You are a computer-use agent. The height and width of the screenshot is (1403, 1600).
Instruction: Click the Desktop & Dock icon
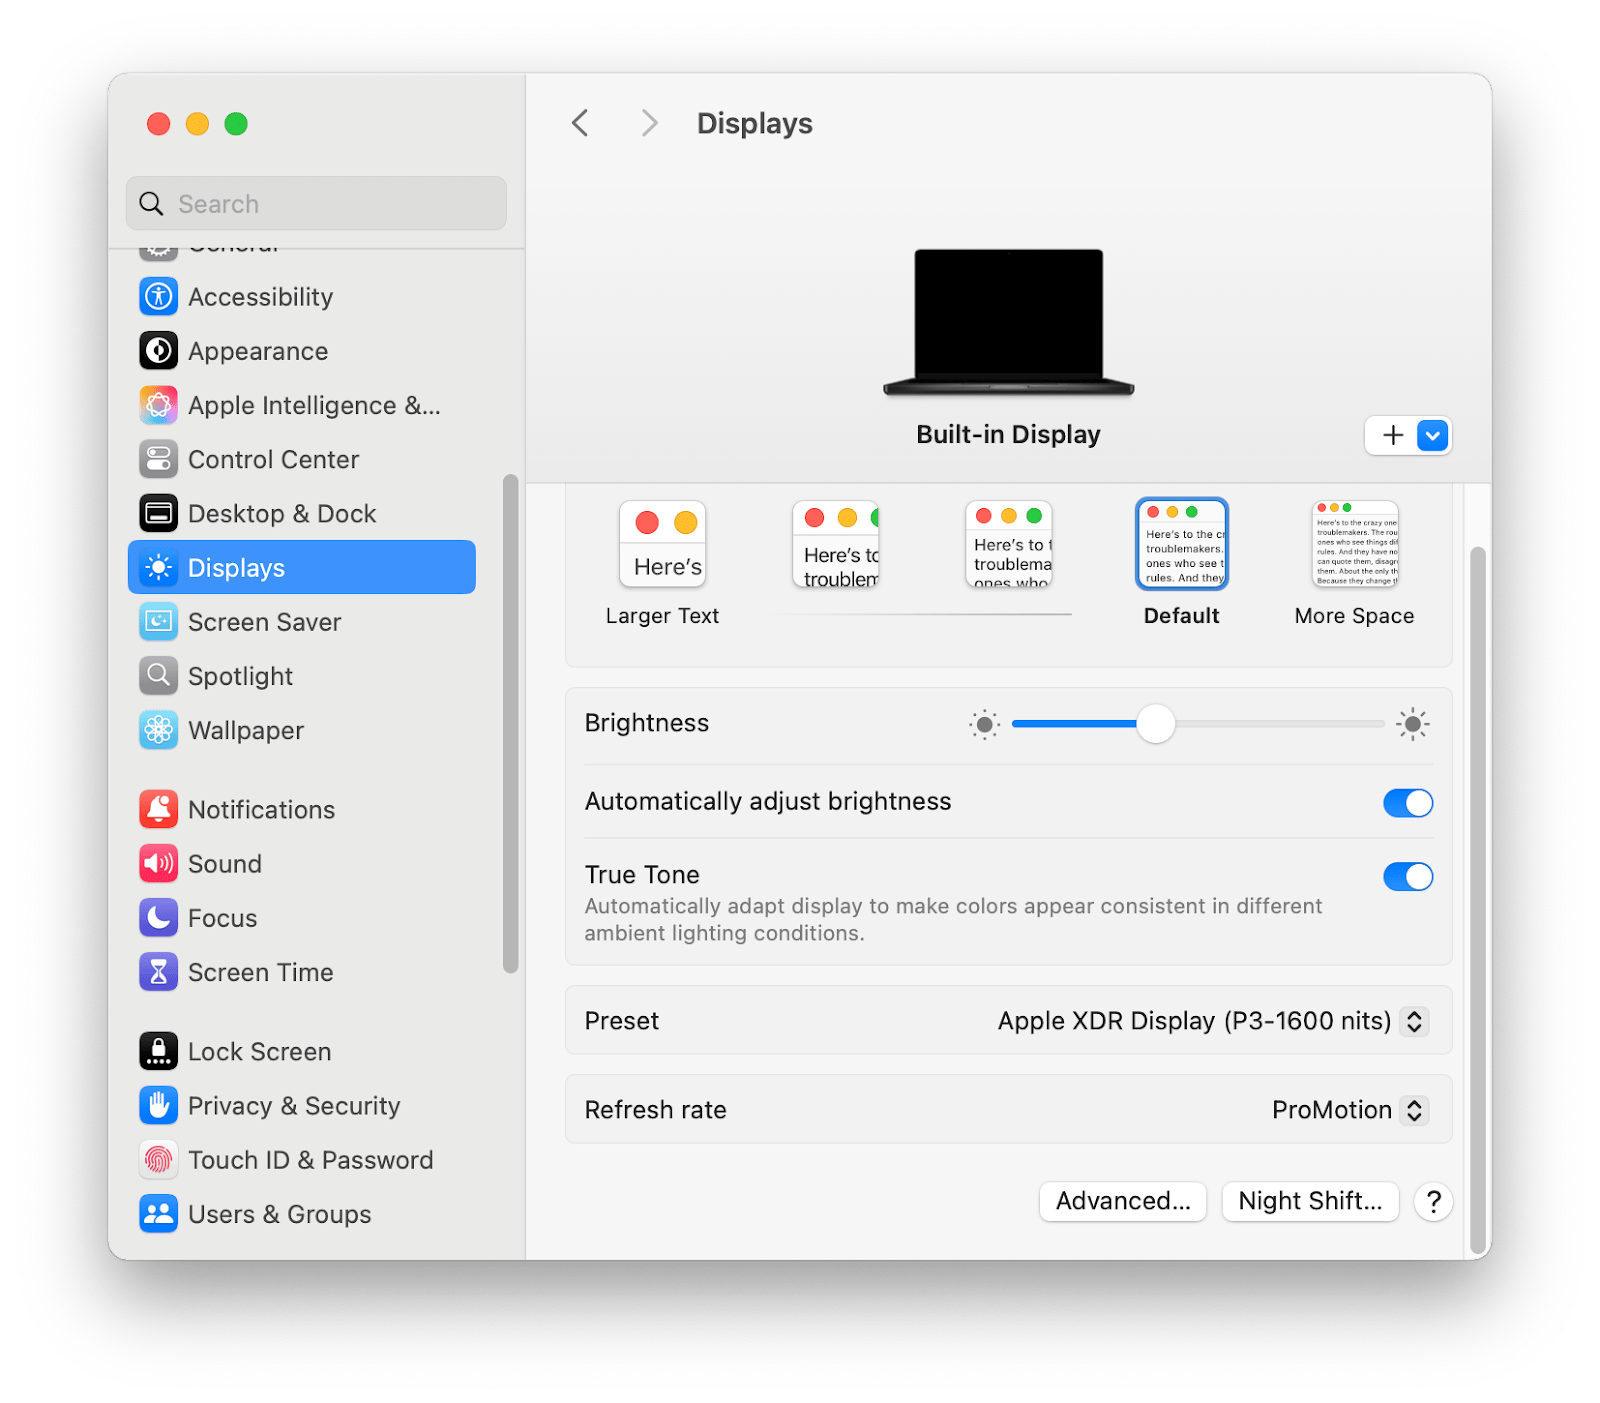pos(159,514)
